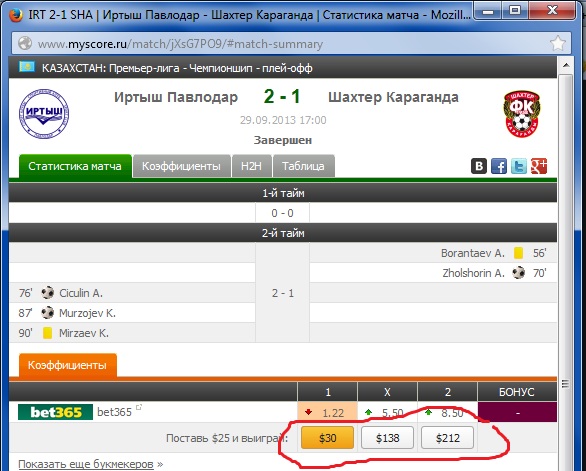Click the Irtysh Pavlodar team logo
586x471 pixels.
44,114
